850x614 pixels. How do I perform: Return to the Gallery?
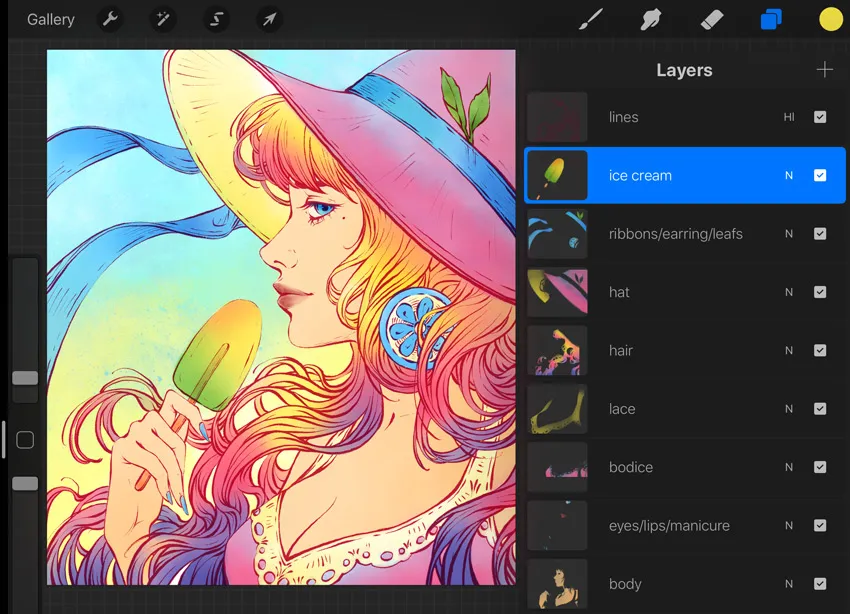[x=51, y=20]
